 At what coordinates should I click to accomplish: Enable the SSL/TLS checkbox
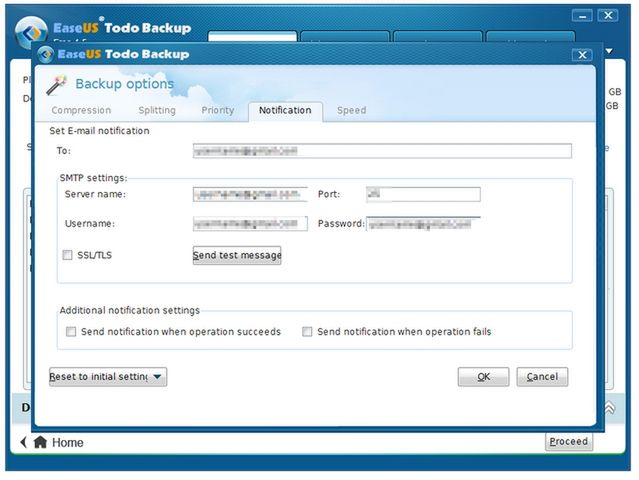(x=67, y=255)
